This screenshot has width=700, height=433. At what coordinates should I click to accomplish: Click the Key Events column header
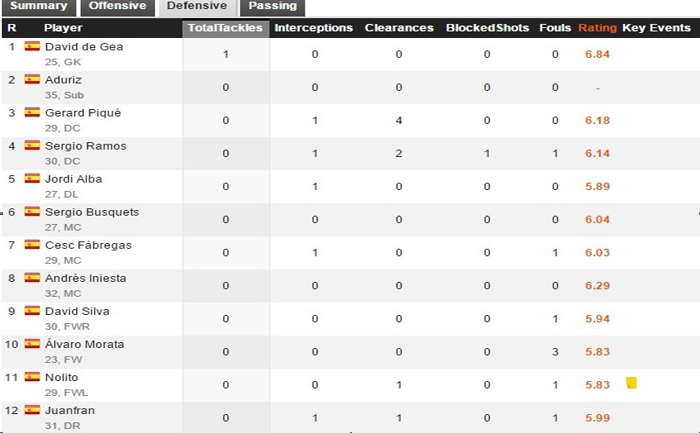coord(656,28)
